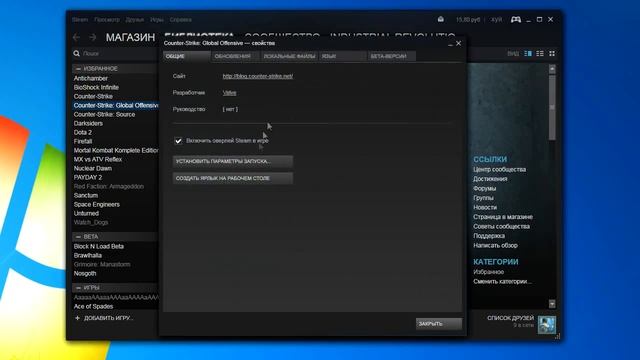This screenshot has width=640, height=360.
Task: Go back with the left navigation arrow
Action: tap(76, 37)
